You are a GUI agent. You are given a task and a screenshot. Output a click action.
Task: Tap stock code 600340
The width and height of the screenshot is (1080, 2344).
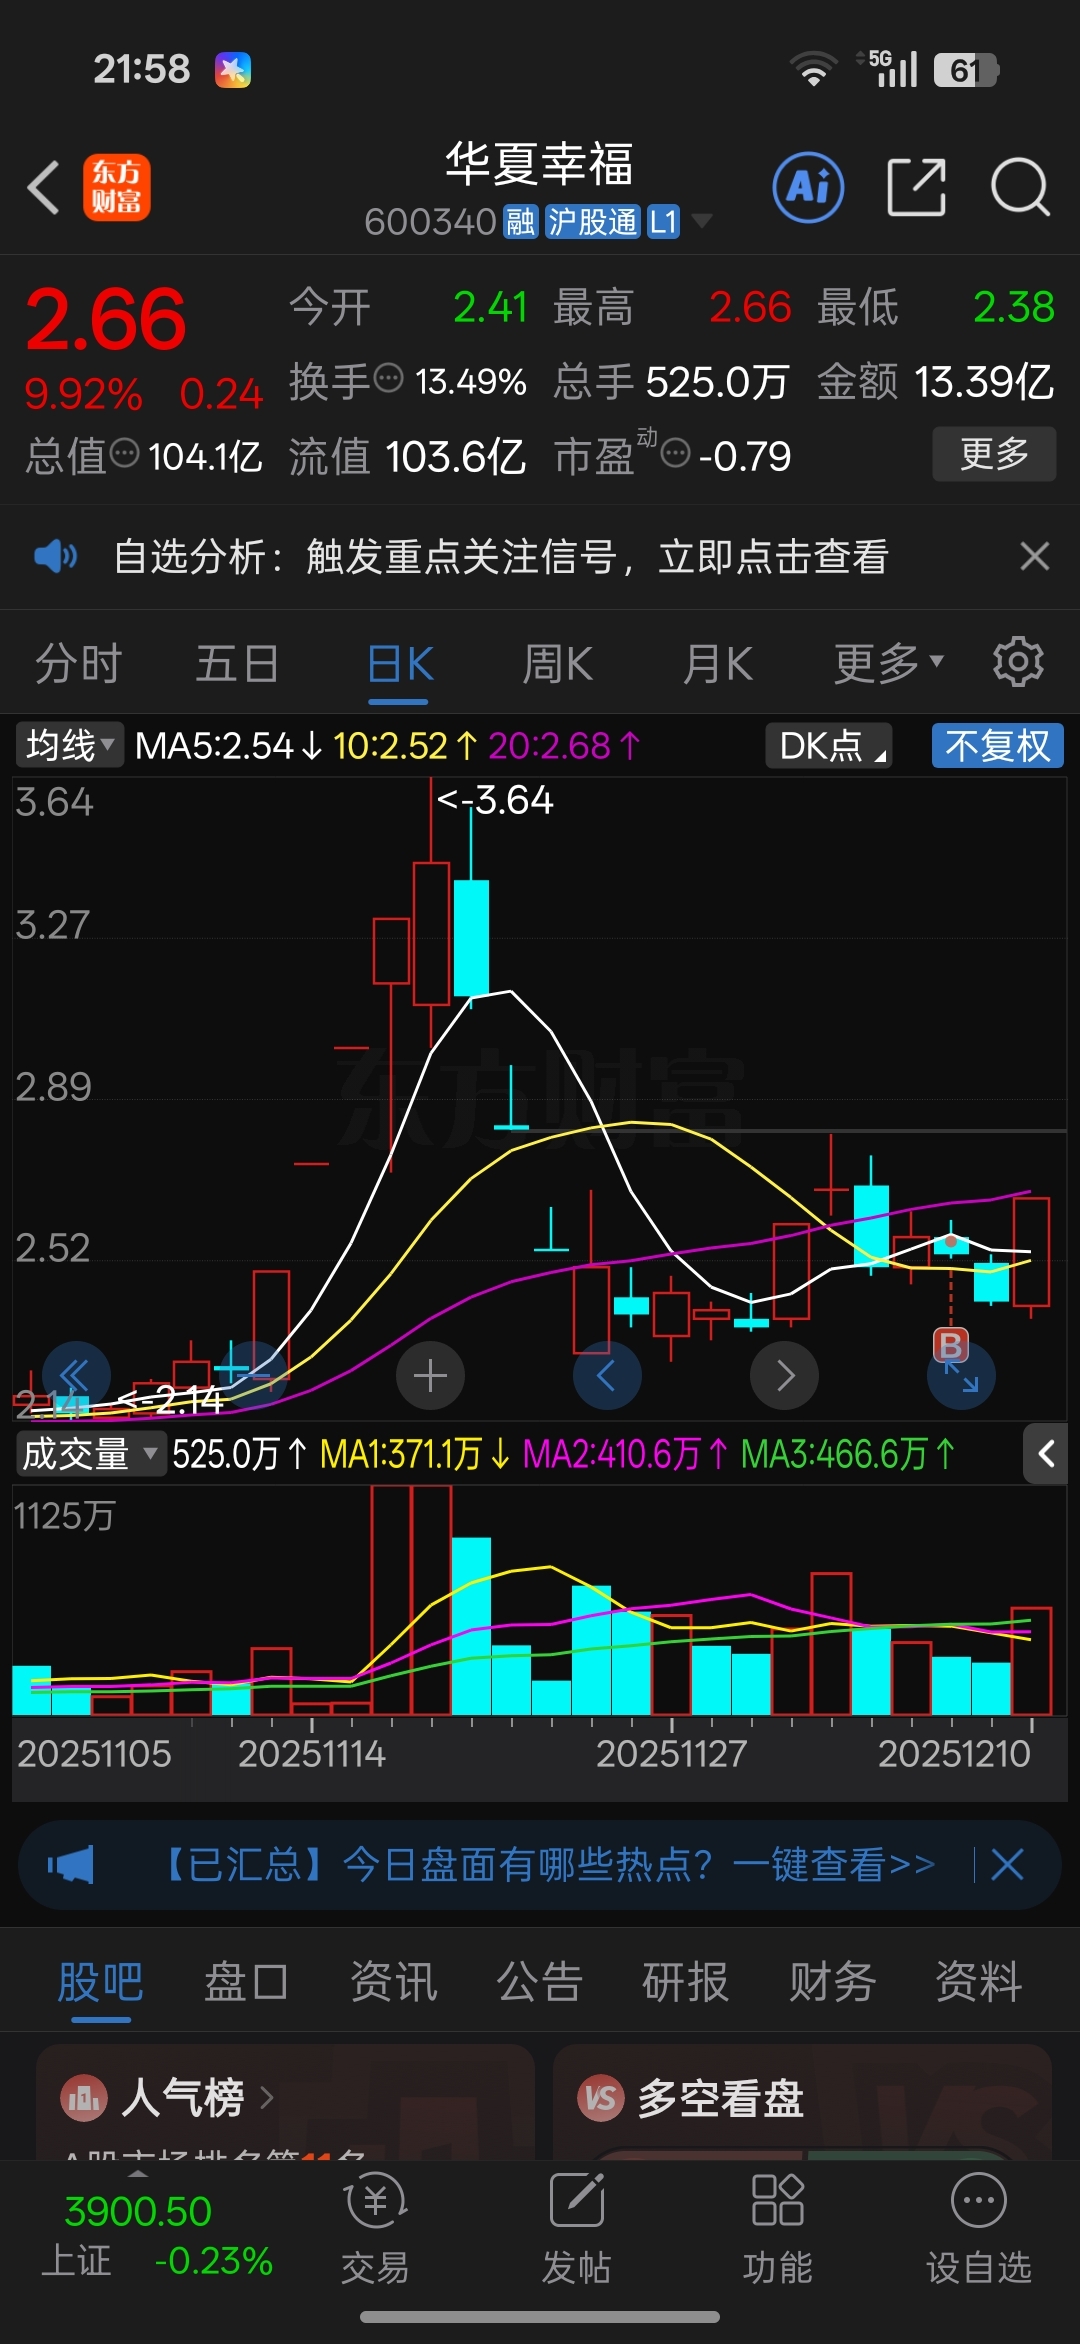click(x=430, y=221)
